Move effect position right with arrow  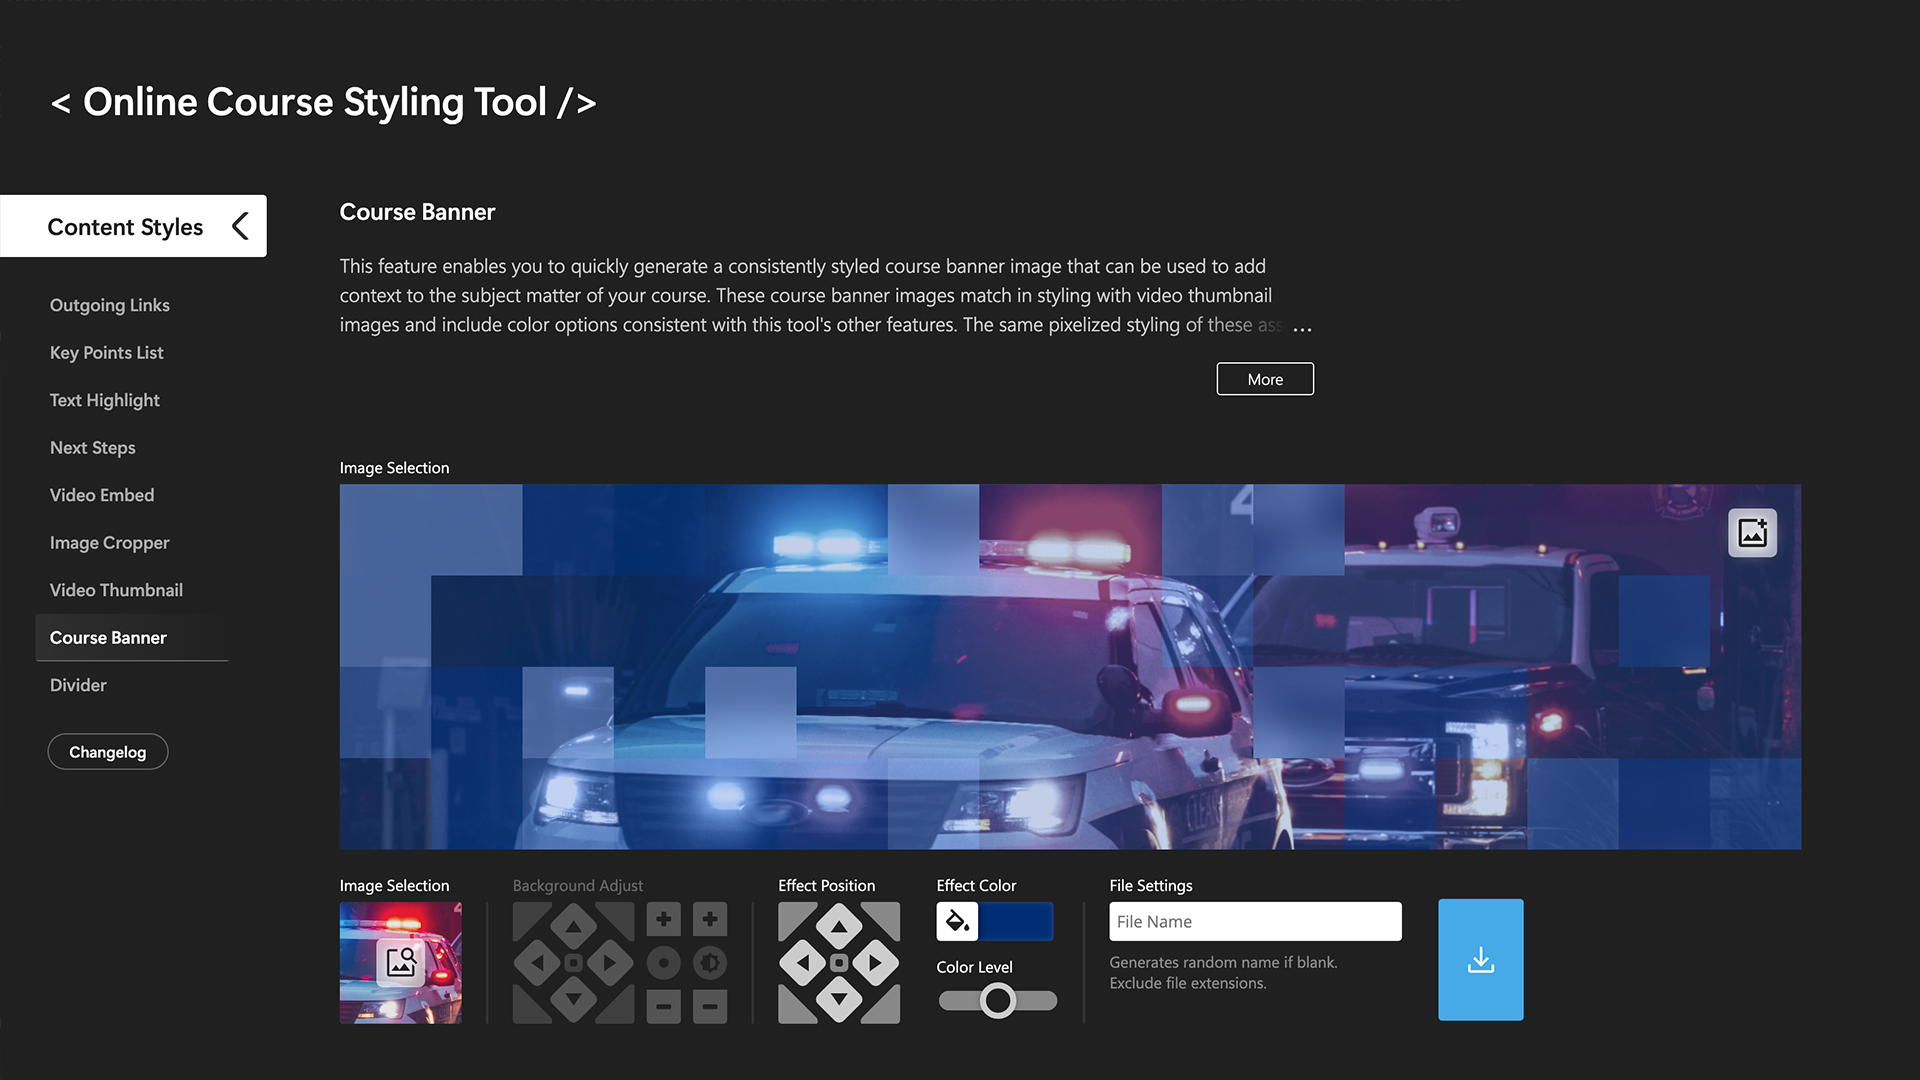point(876,963)
